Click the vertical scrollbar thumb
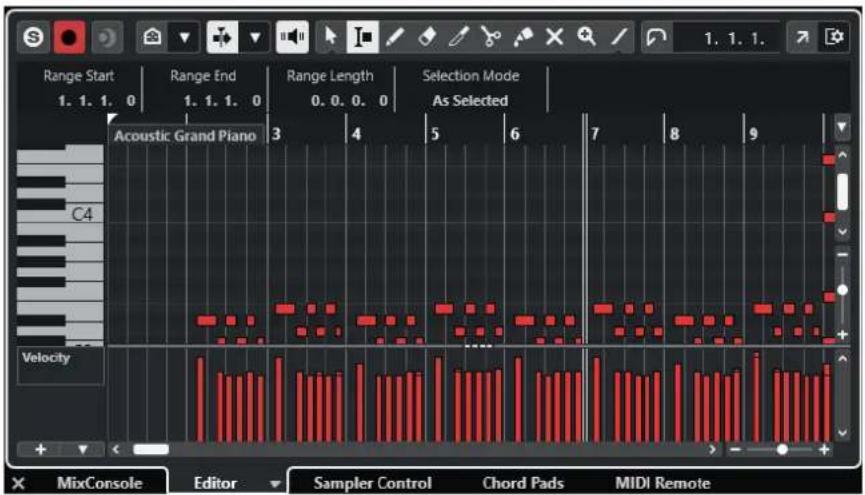Viewport: 865px width, 495px height. [842, 192]
